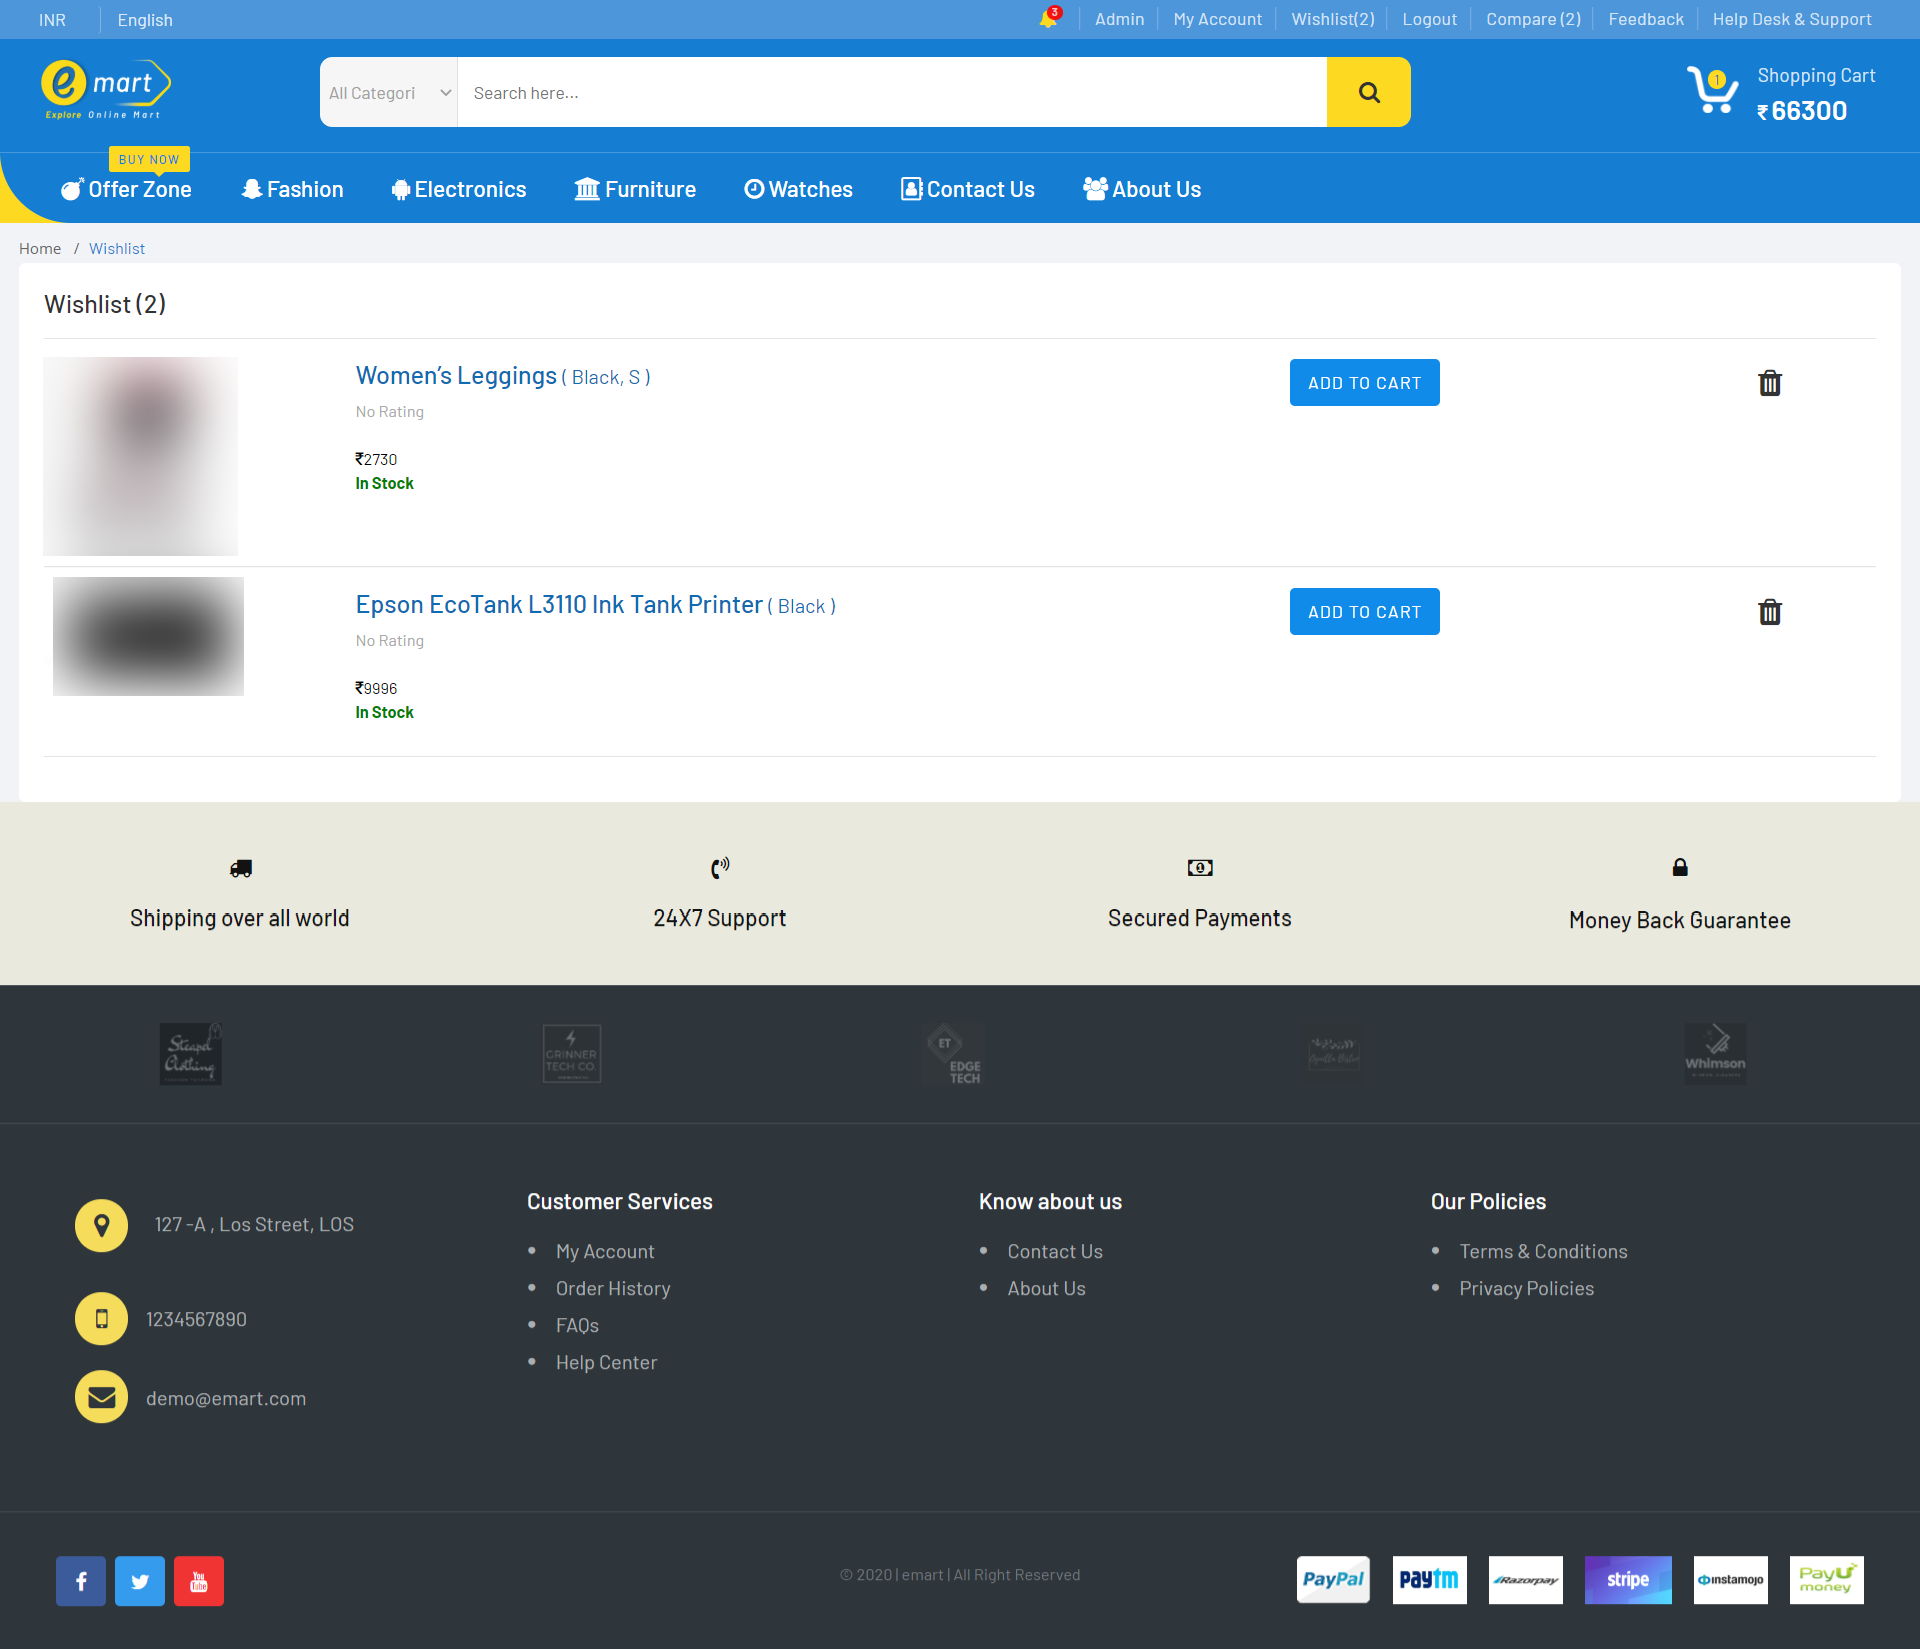The height and width of the screenshot is (1649, 1920).
Task: Open the Electronics menu
Action: coord(459,189)
